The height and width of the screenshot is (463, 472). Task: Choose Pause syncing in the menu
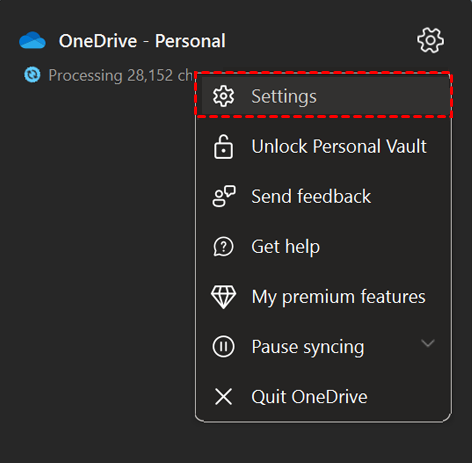click(x=323, y=347)
